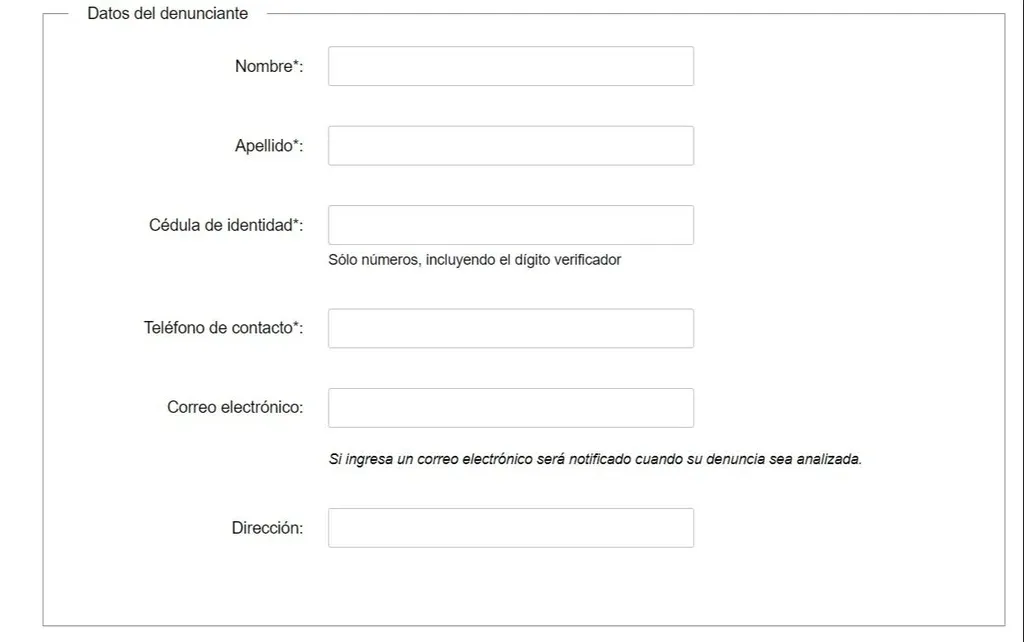Click the Teléfono de contacto field
The image size is (1024, 642).
point(510,328)
